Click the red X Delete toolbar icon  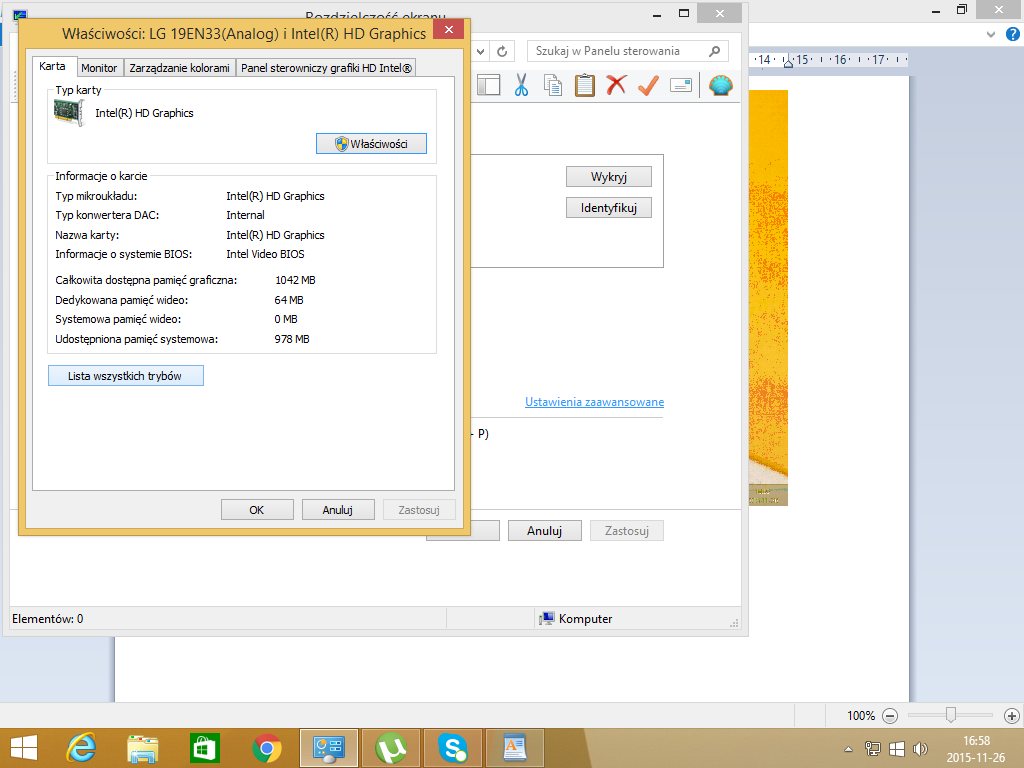click(616, 85)
